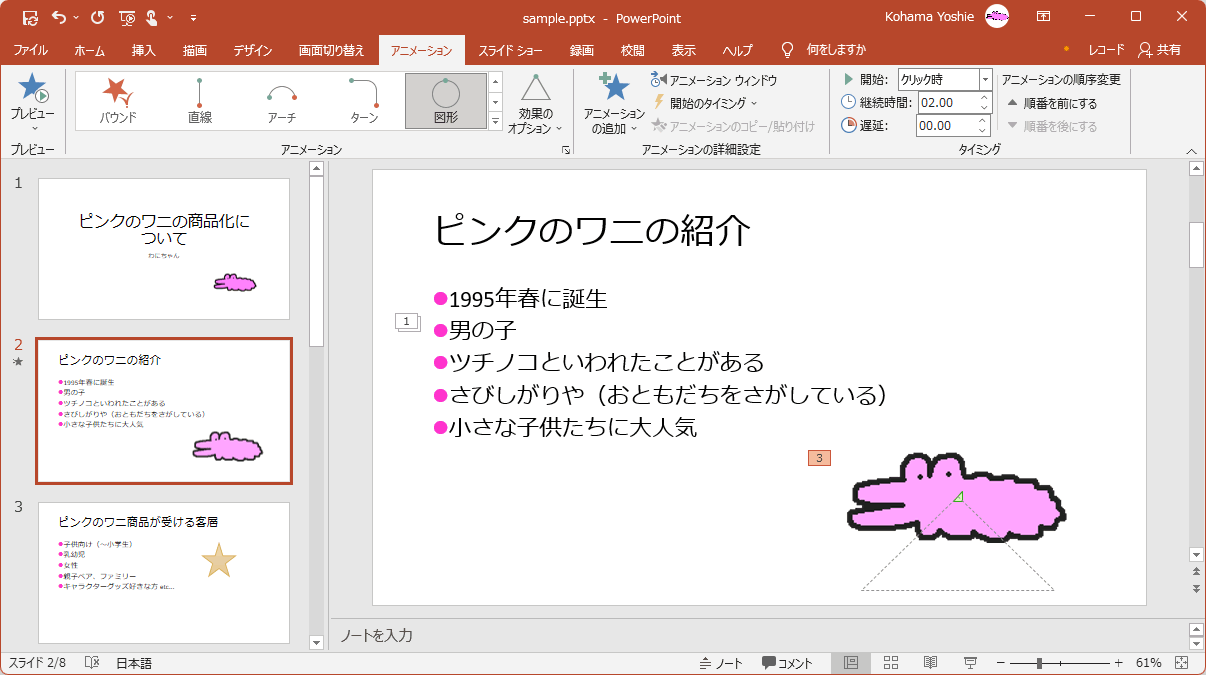Expand the プレビュー dropdown arrow

tap(33, 128)
